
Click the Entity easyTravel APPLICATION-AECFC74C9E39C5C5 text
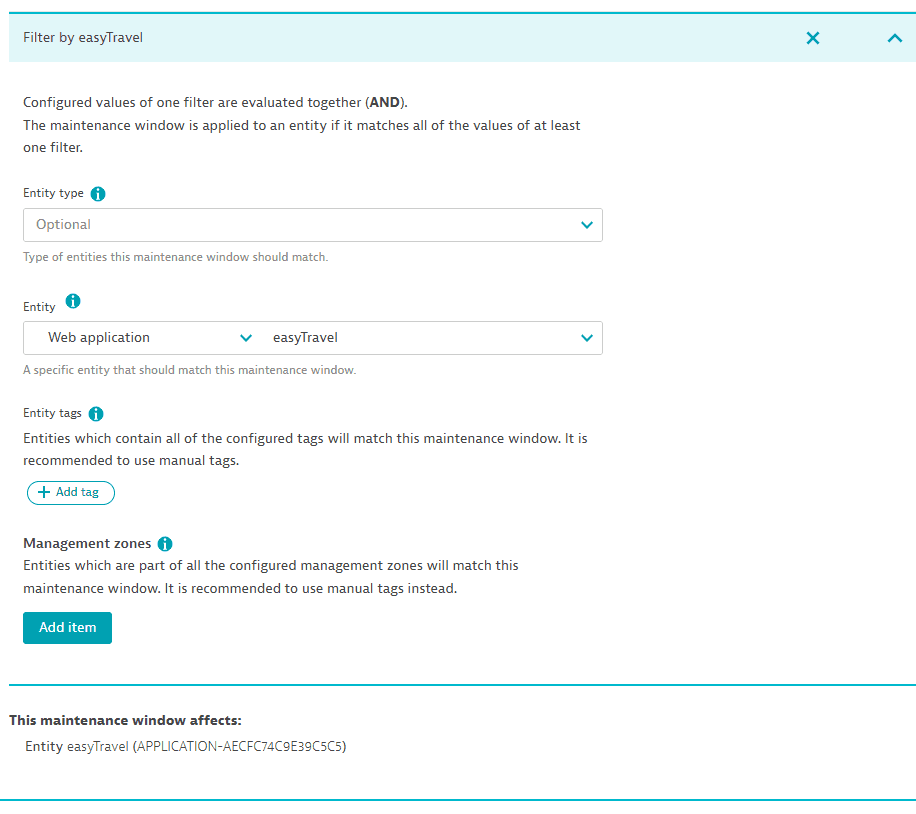click(x=186, y=746)
